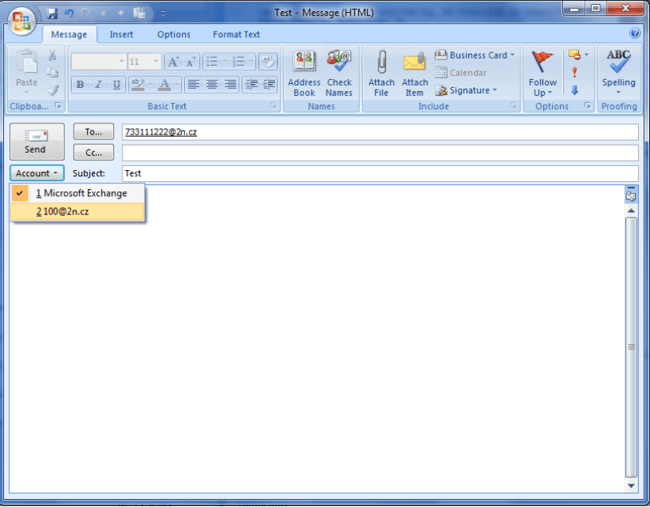Click the To field with 733111222@2n.cz
This screenshot has height=507, width=650.
coord(380,132)
